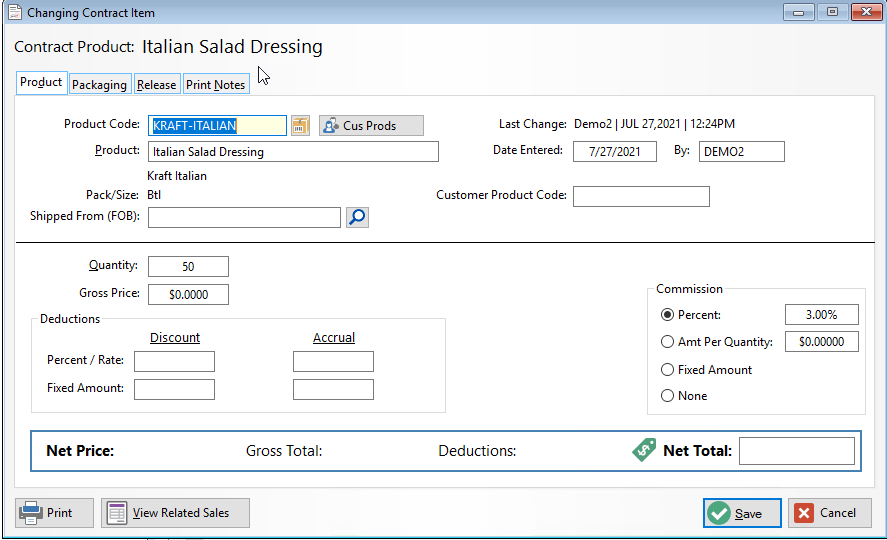Close the Changing Contract Item window
Image resolution: width=887 pixels, height=540 pixels.
pos(866,12)
